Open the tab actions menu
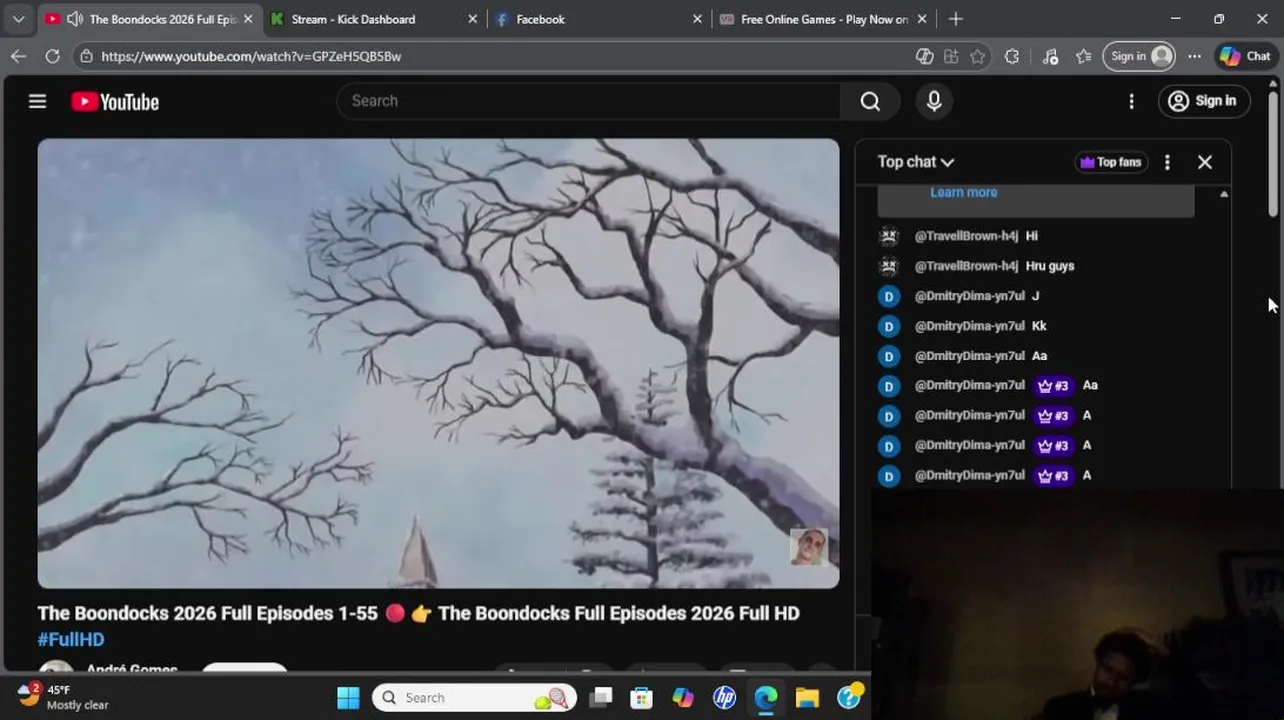 tap(18, 19)
